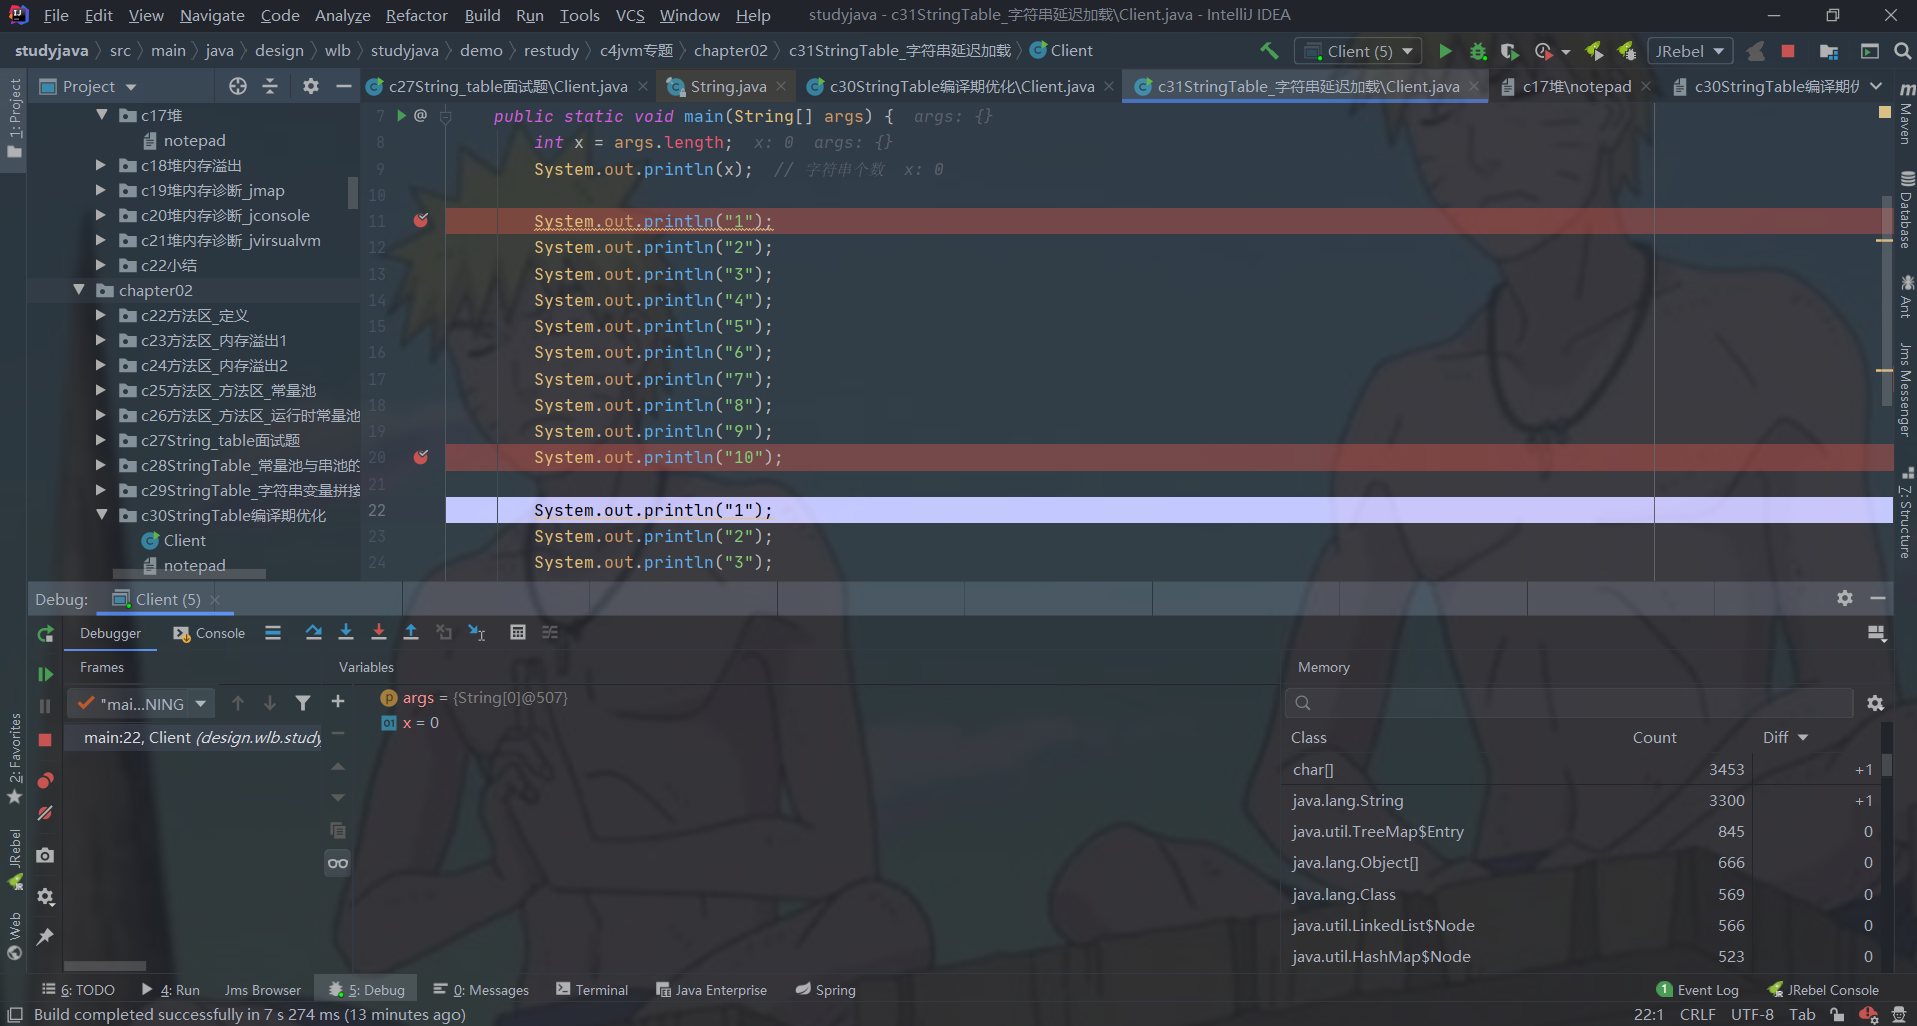
Task: Click the Rebel Debug rocket icon
Action: 1627,51
